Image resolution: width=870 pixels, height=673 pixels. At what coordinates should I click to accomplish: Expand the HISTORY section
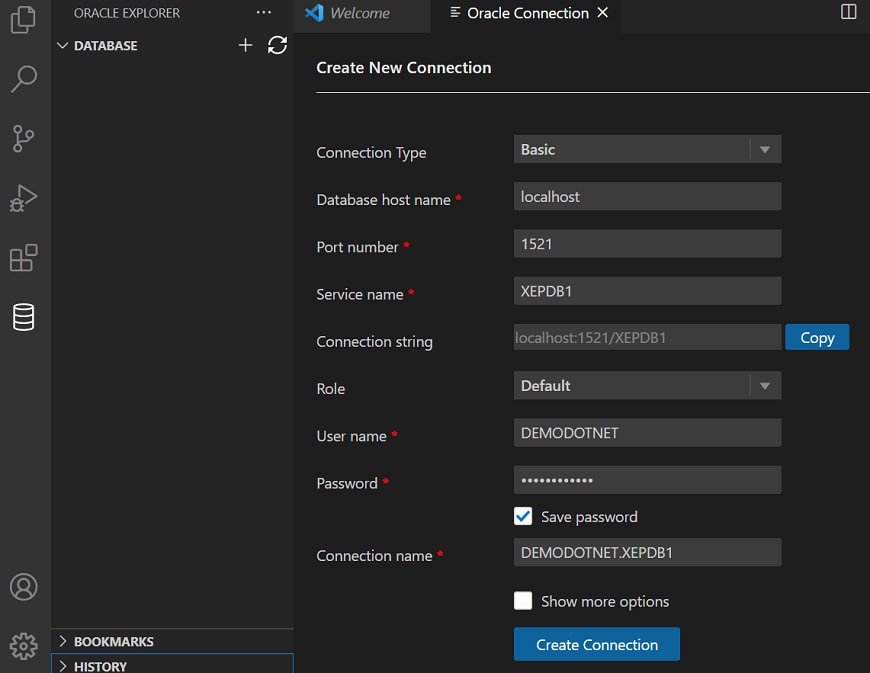tap(100, 666)
